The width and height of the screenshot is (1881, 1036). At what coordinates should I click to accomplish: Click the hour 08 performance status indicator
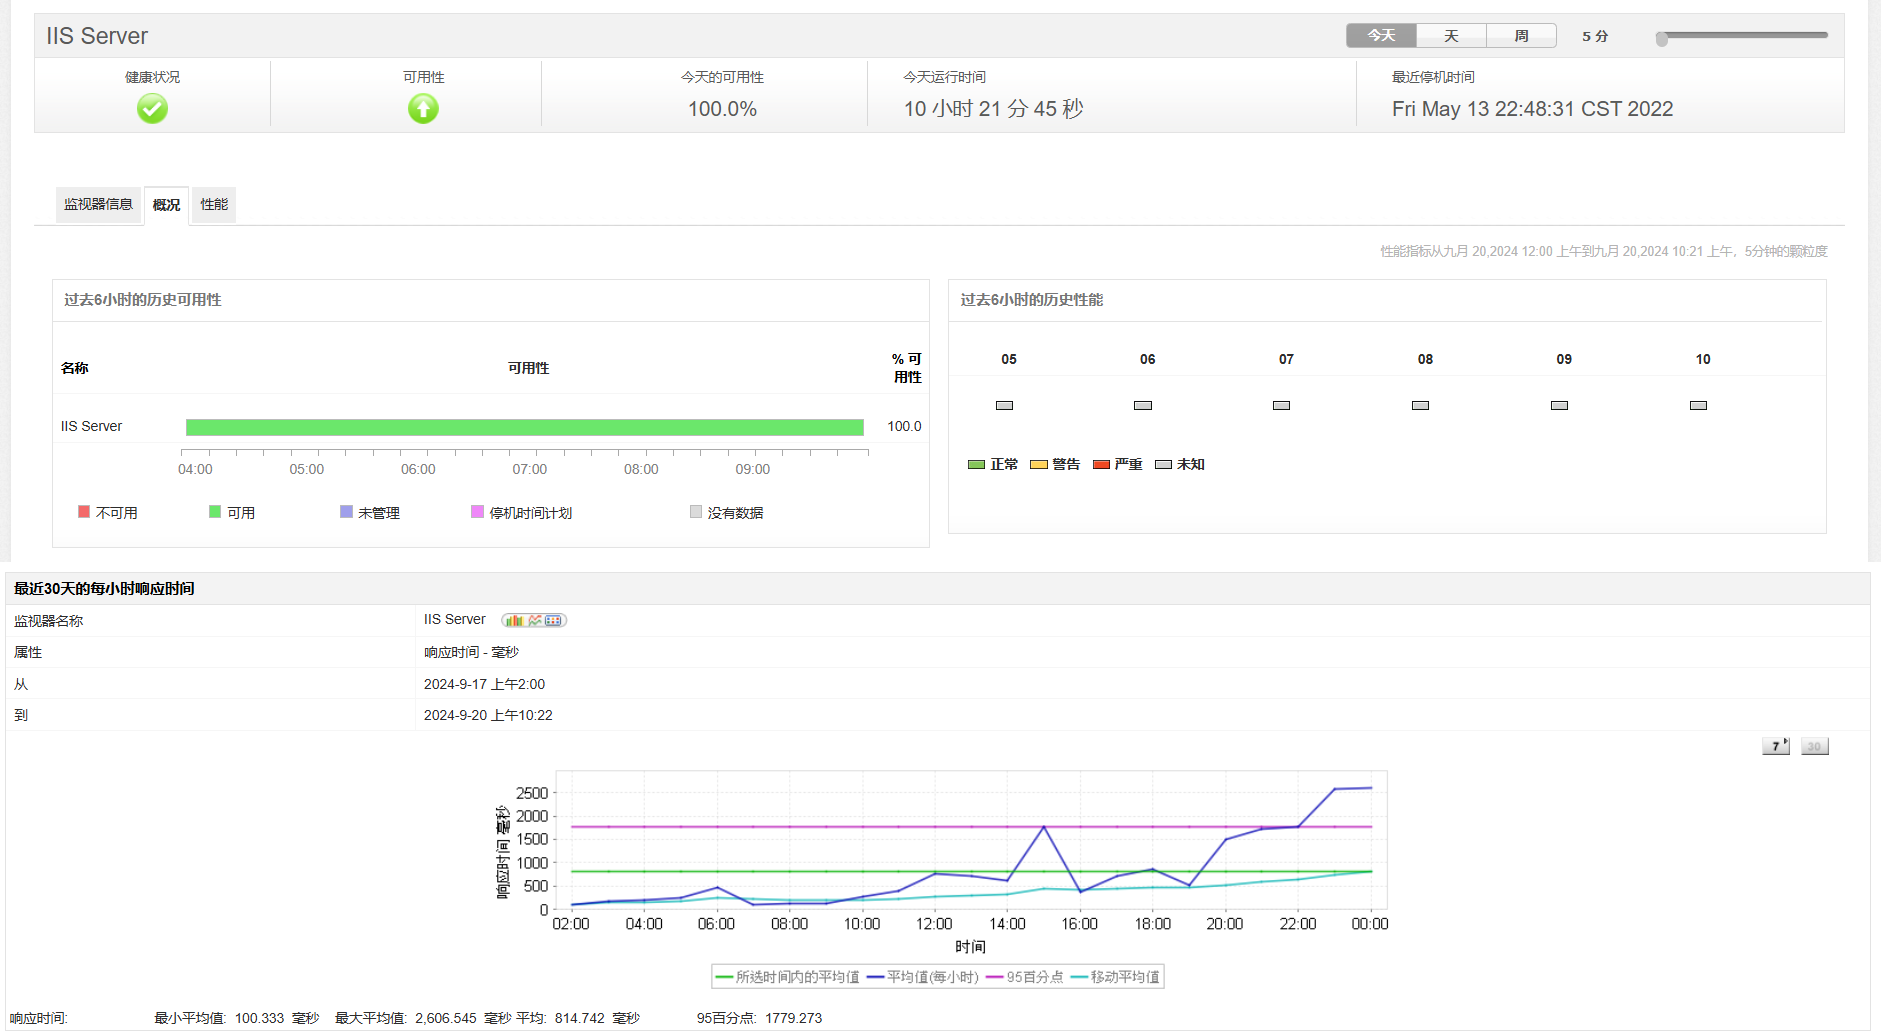pyautogui.click(x=1420, y=405)
